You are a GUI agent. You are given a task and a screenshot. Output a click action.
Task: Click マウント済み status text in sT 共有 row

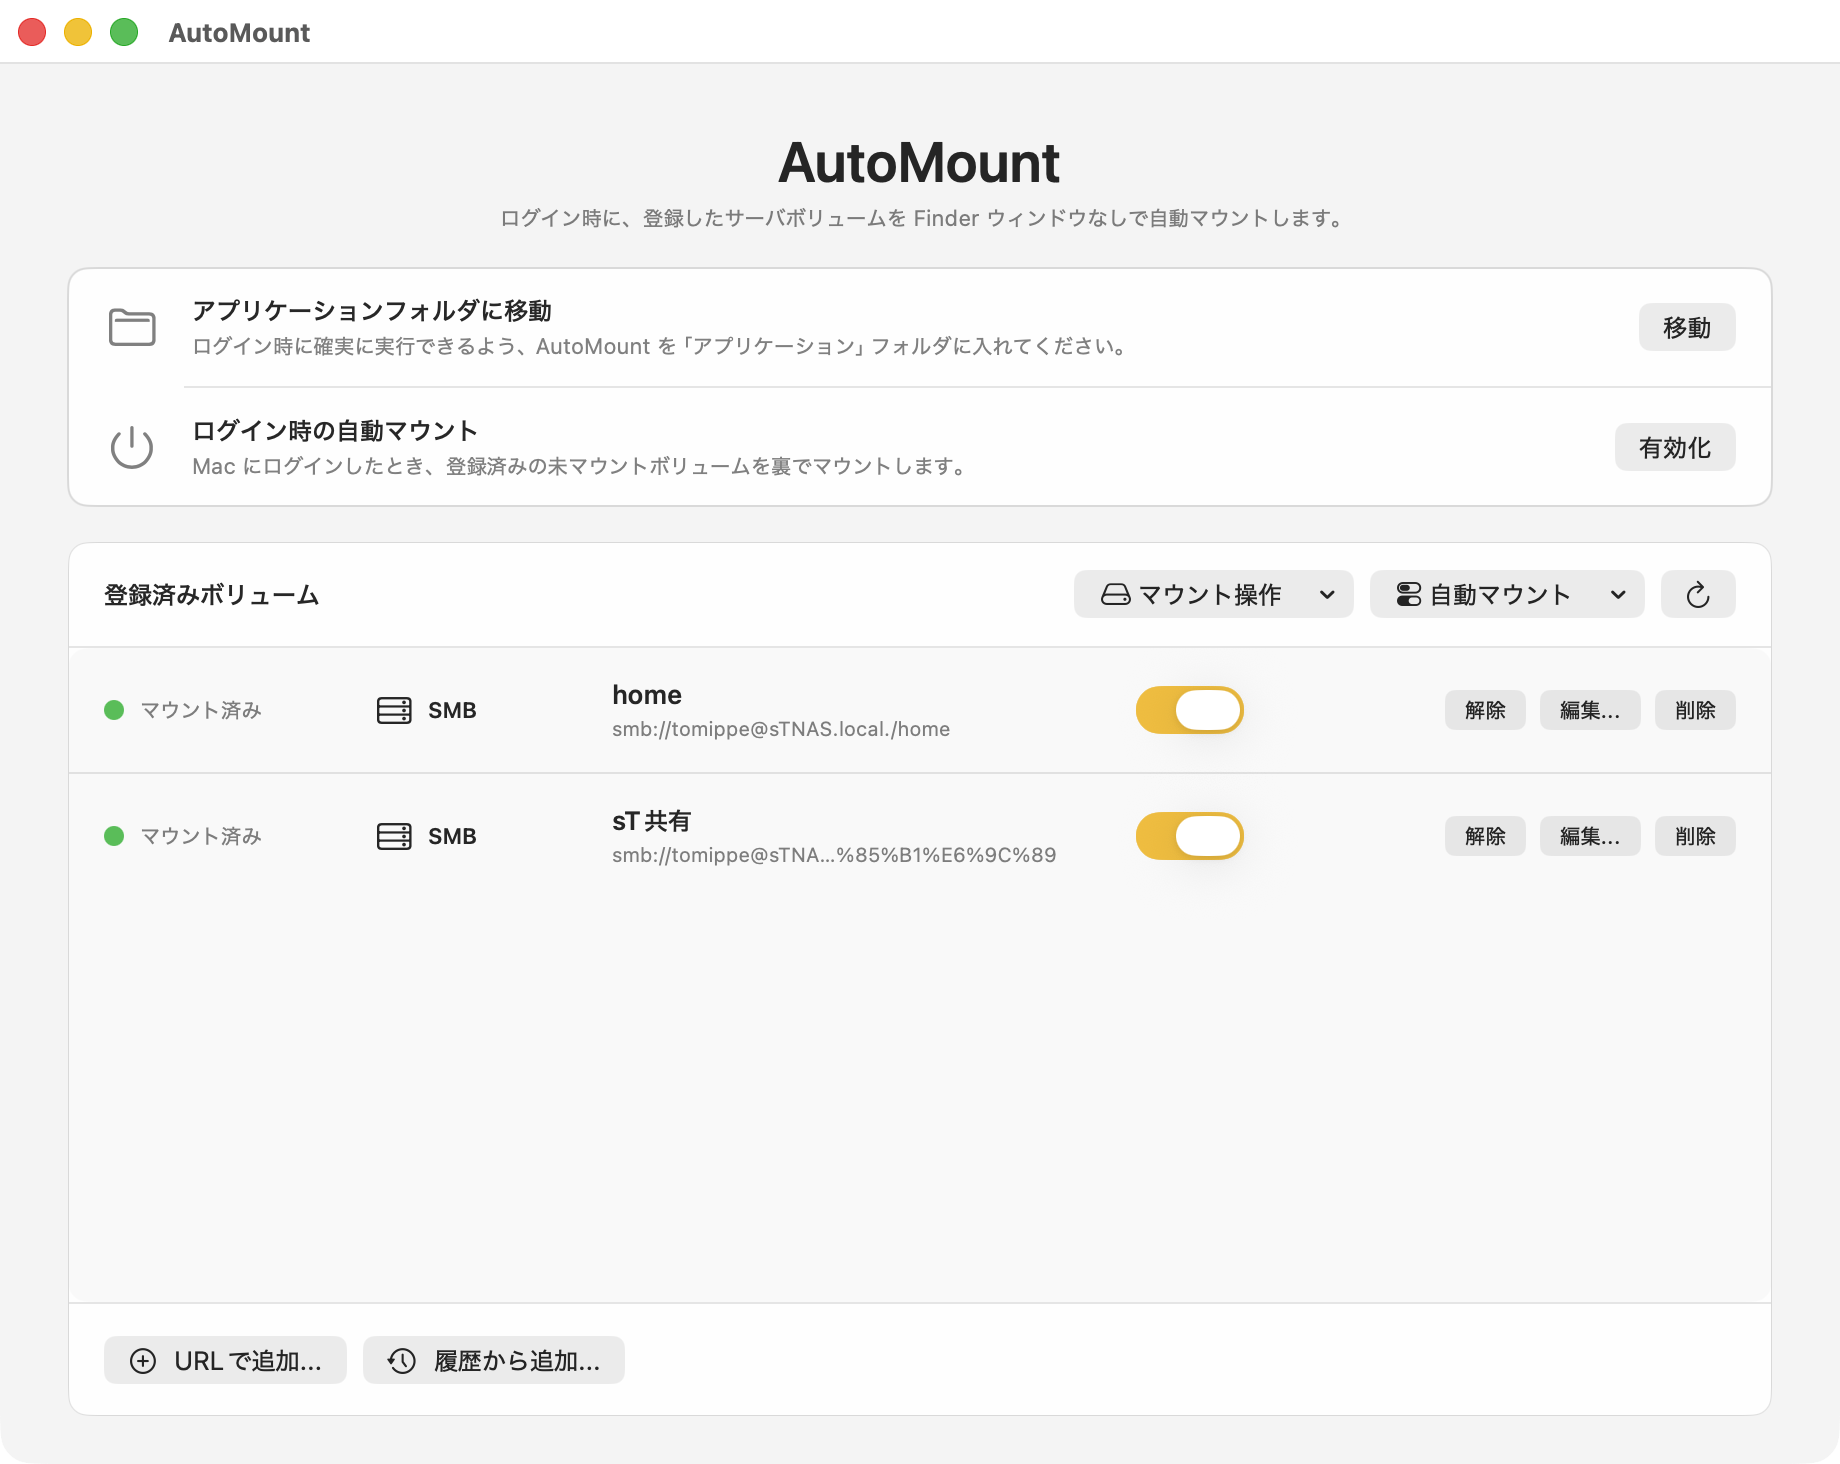coord(201,836)
